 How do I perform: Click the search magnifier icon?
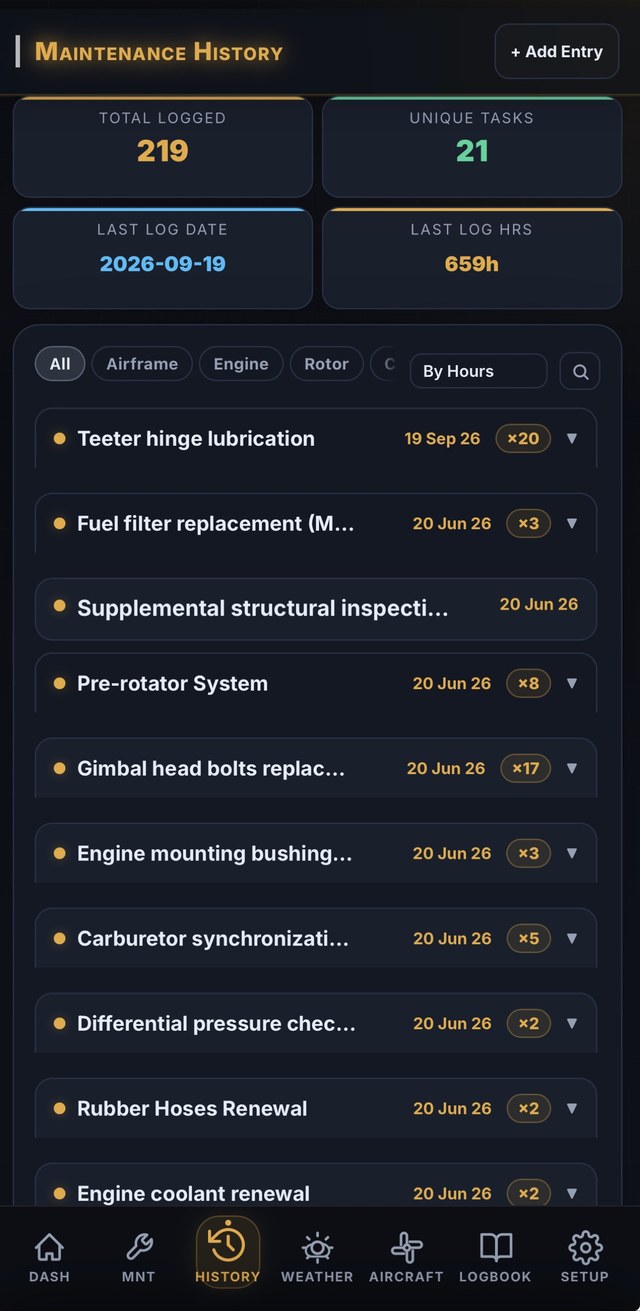[580, 371]
